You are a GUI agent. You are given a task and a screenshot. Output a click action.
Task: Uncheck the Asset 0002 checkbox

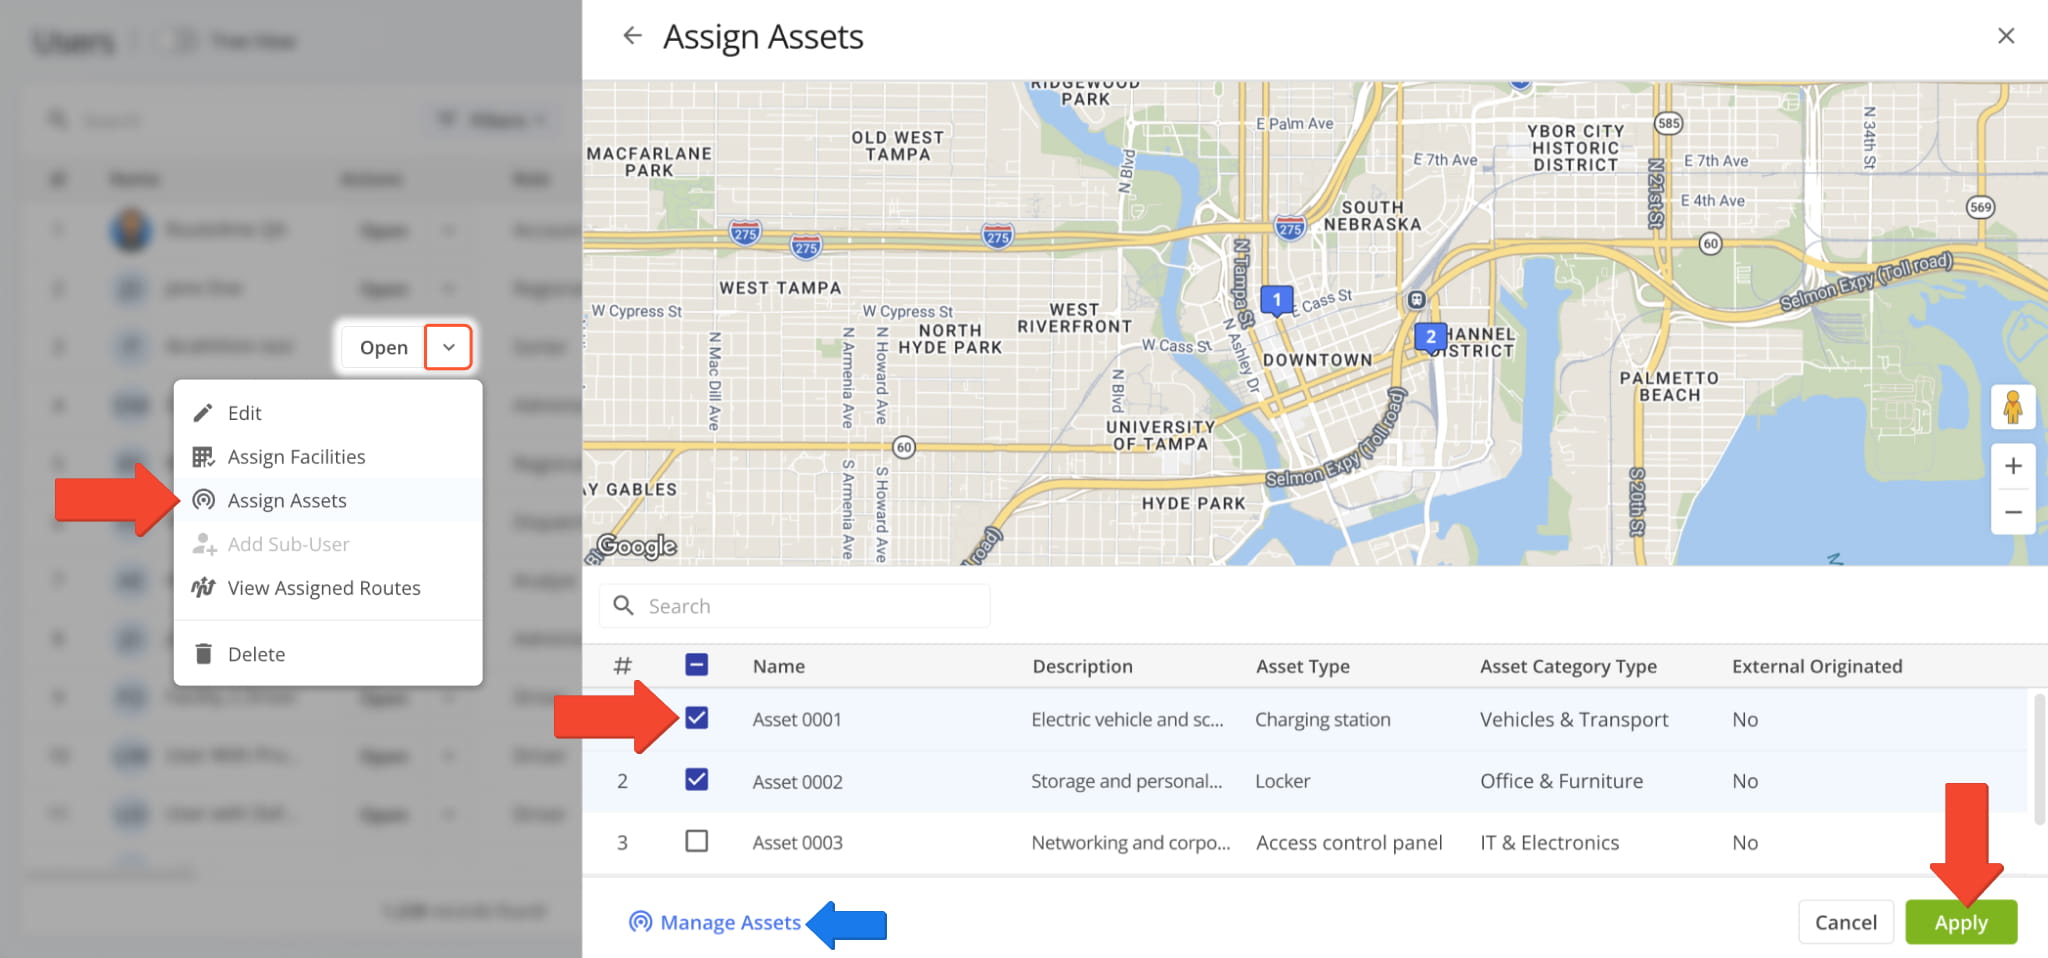pos(697,780)
